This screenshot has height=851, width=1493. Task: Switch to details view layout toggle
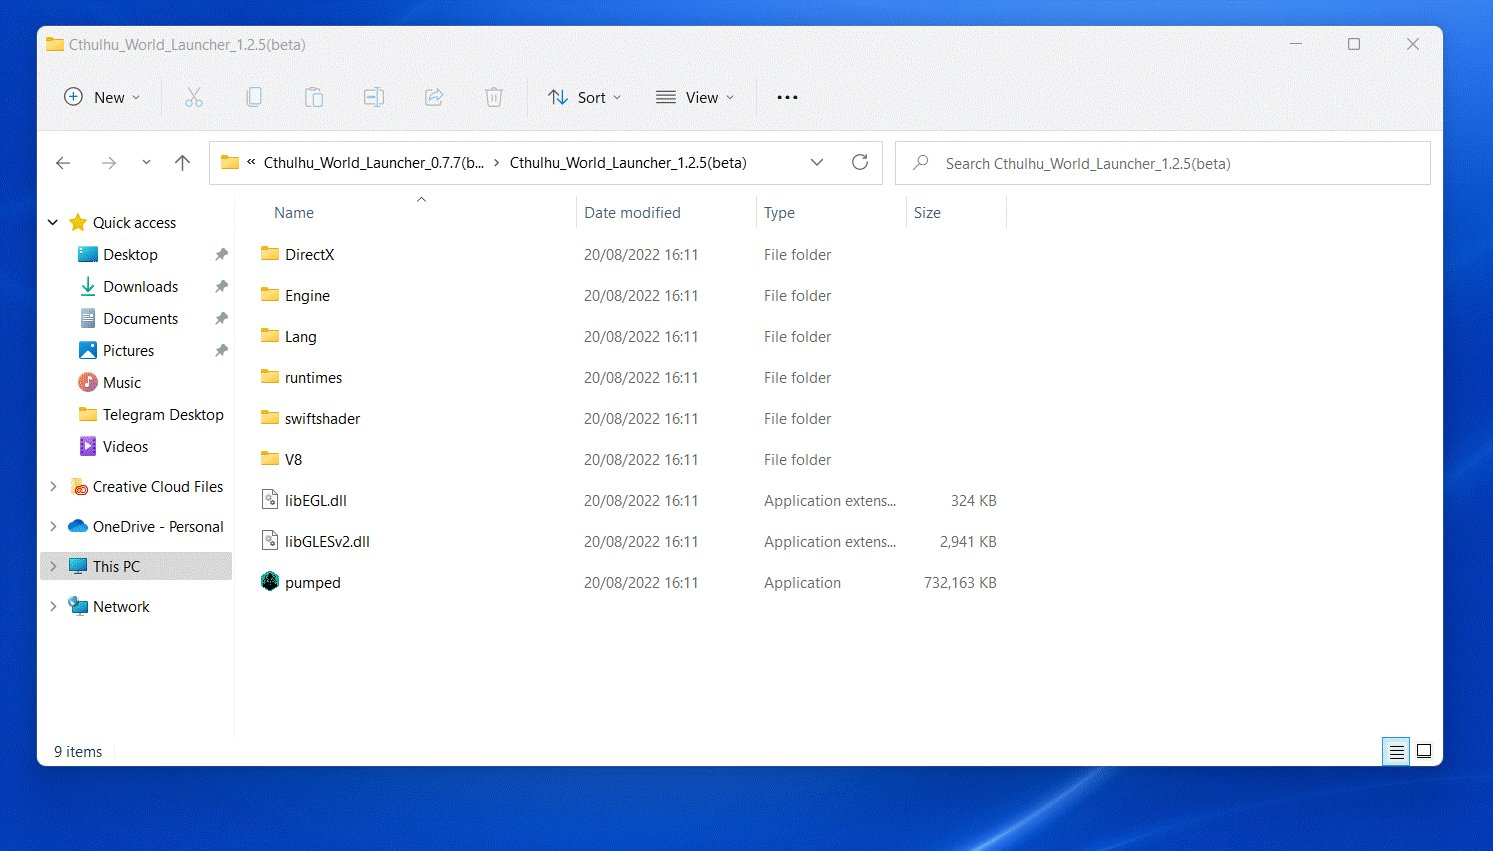[x=1397, y=751]
